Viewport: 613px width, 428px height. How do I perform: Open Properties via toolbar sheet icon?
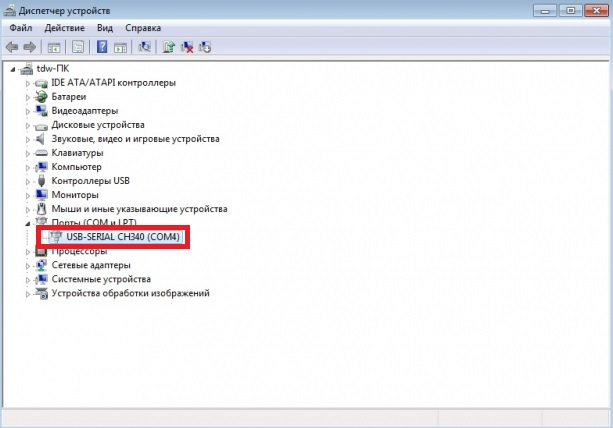point(78,47)
